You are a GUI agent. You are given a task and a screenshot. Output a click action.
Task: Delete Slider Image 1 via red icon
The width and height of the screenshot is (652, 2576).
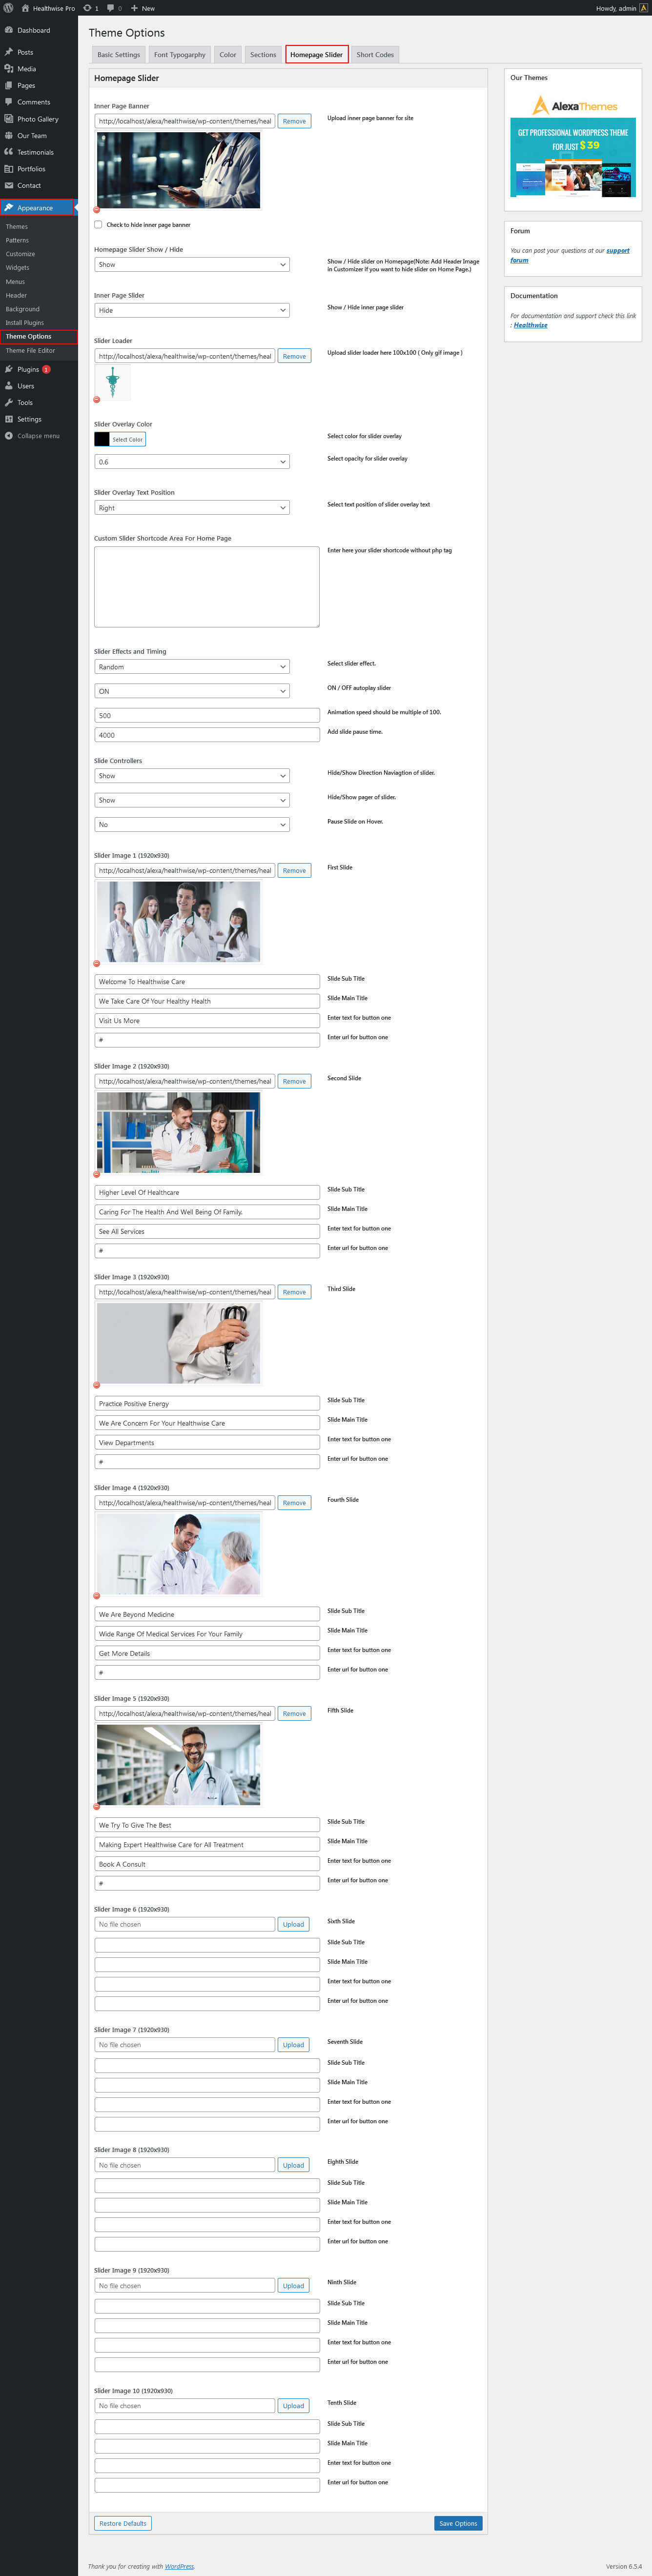(97, 964)
